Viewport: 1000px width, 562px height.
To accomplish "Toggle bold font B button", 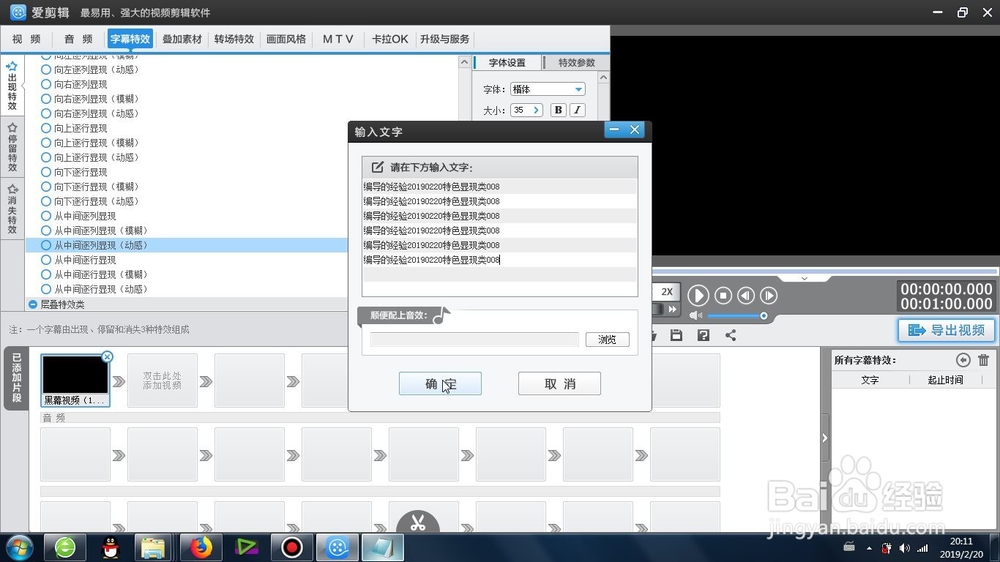I will 558,110.
